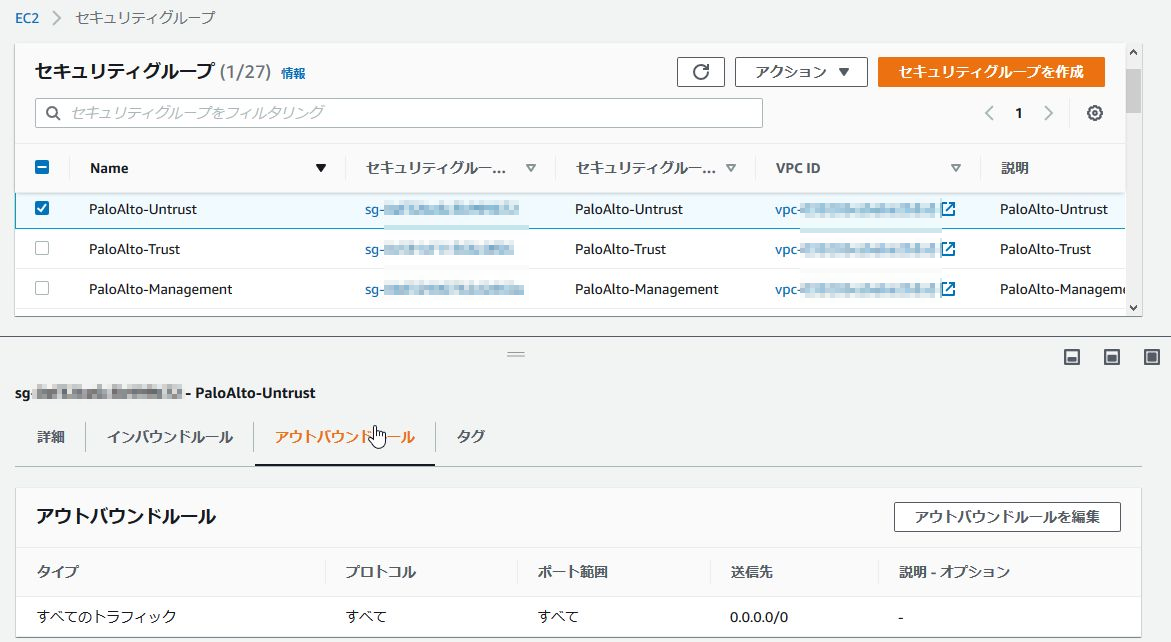Open the VPC ID column filter dropdown
Image resolution: width=1171 pixels, height=642 pixels.
(x=957, y=167)
